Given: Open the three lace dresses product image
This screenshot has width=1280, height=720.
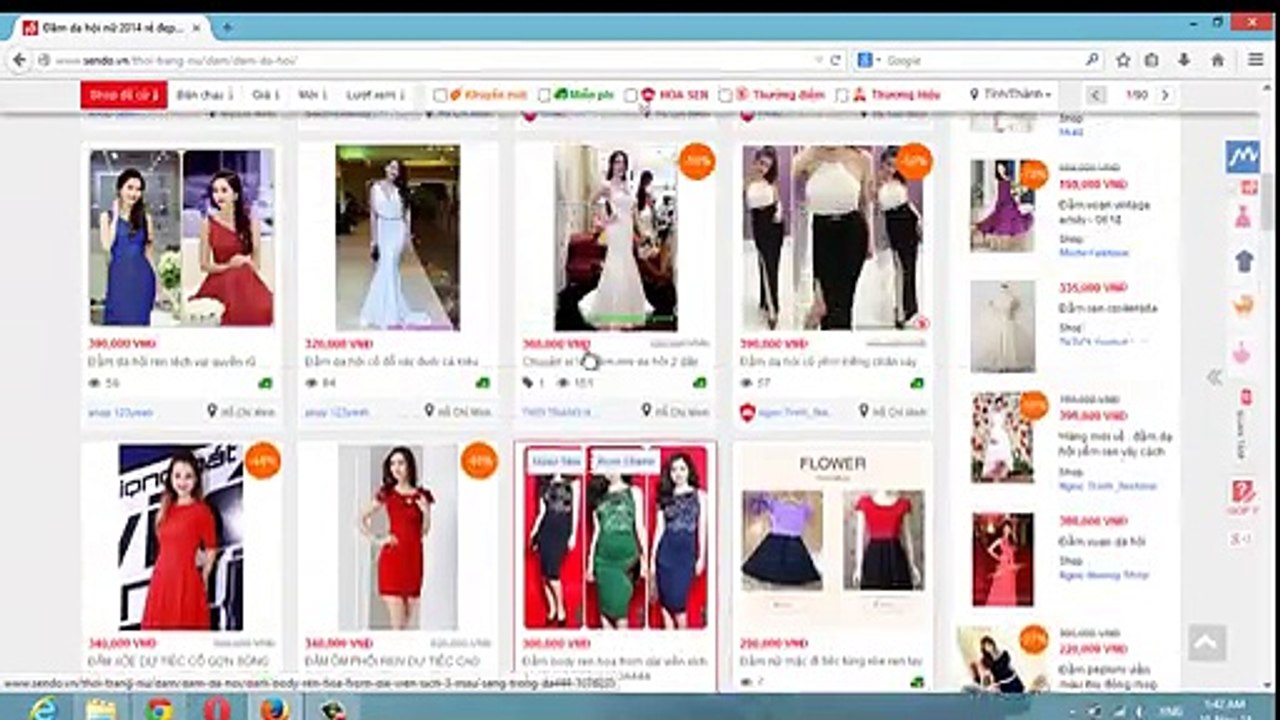Looking at the screenshot, I should click(x=616, y=537).
